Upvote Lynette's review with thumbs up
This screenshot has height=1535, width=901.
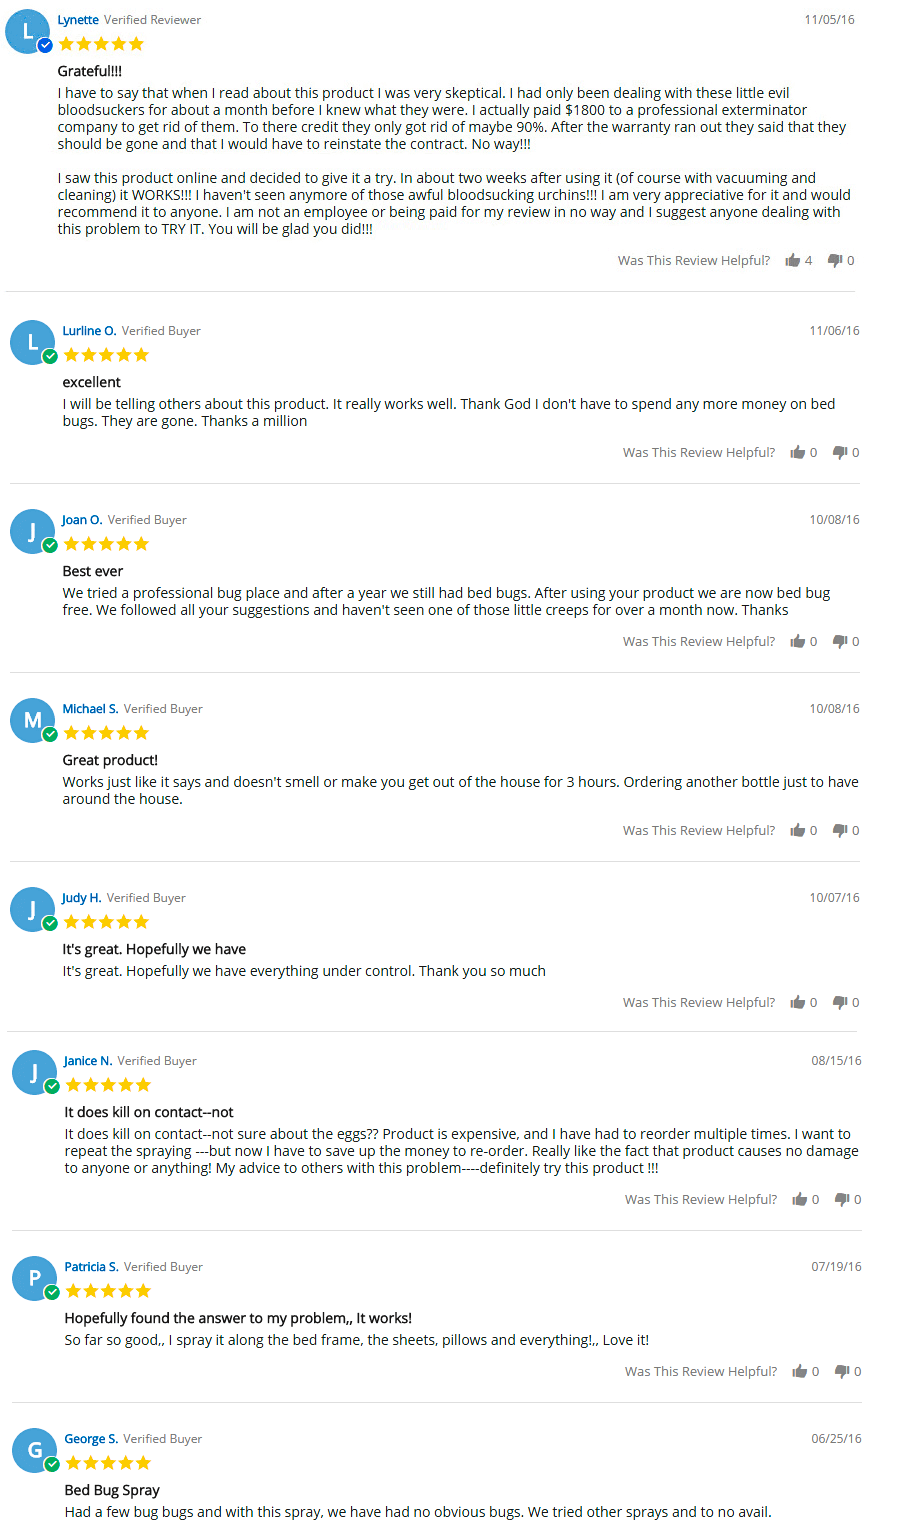coord(793,260)
